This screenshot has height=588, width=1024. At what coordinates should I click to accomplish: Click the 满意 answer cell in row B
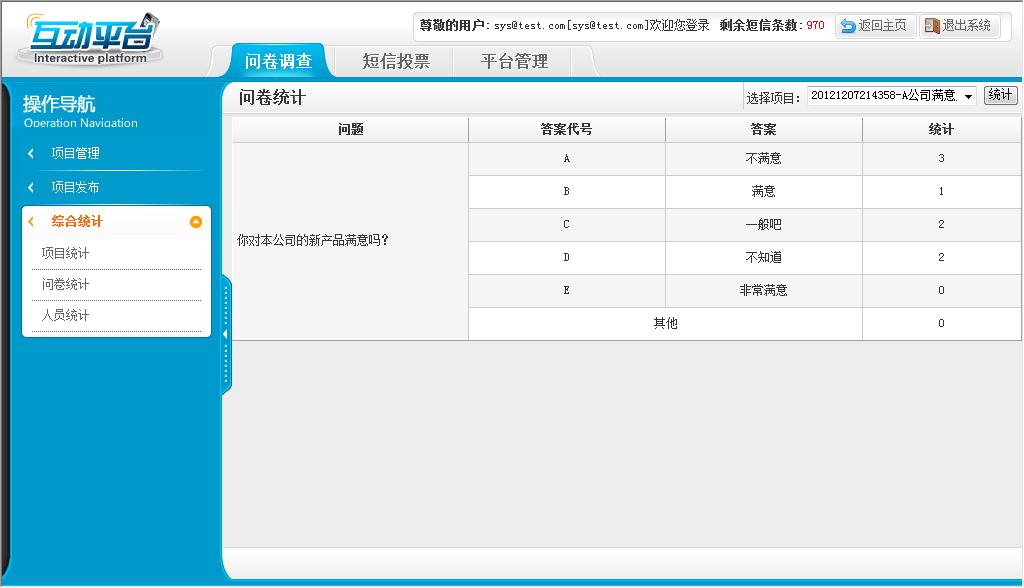[x=763, y=191]
